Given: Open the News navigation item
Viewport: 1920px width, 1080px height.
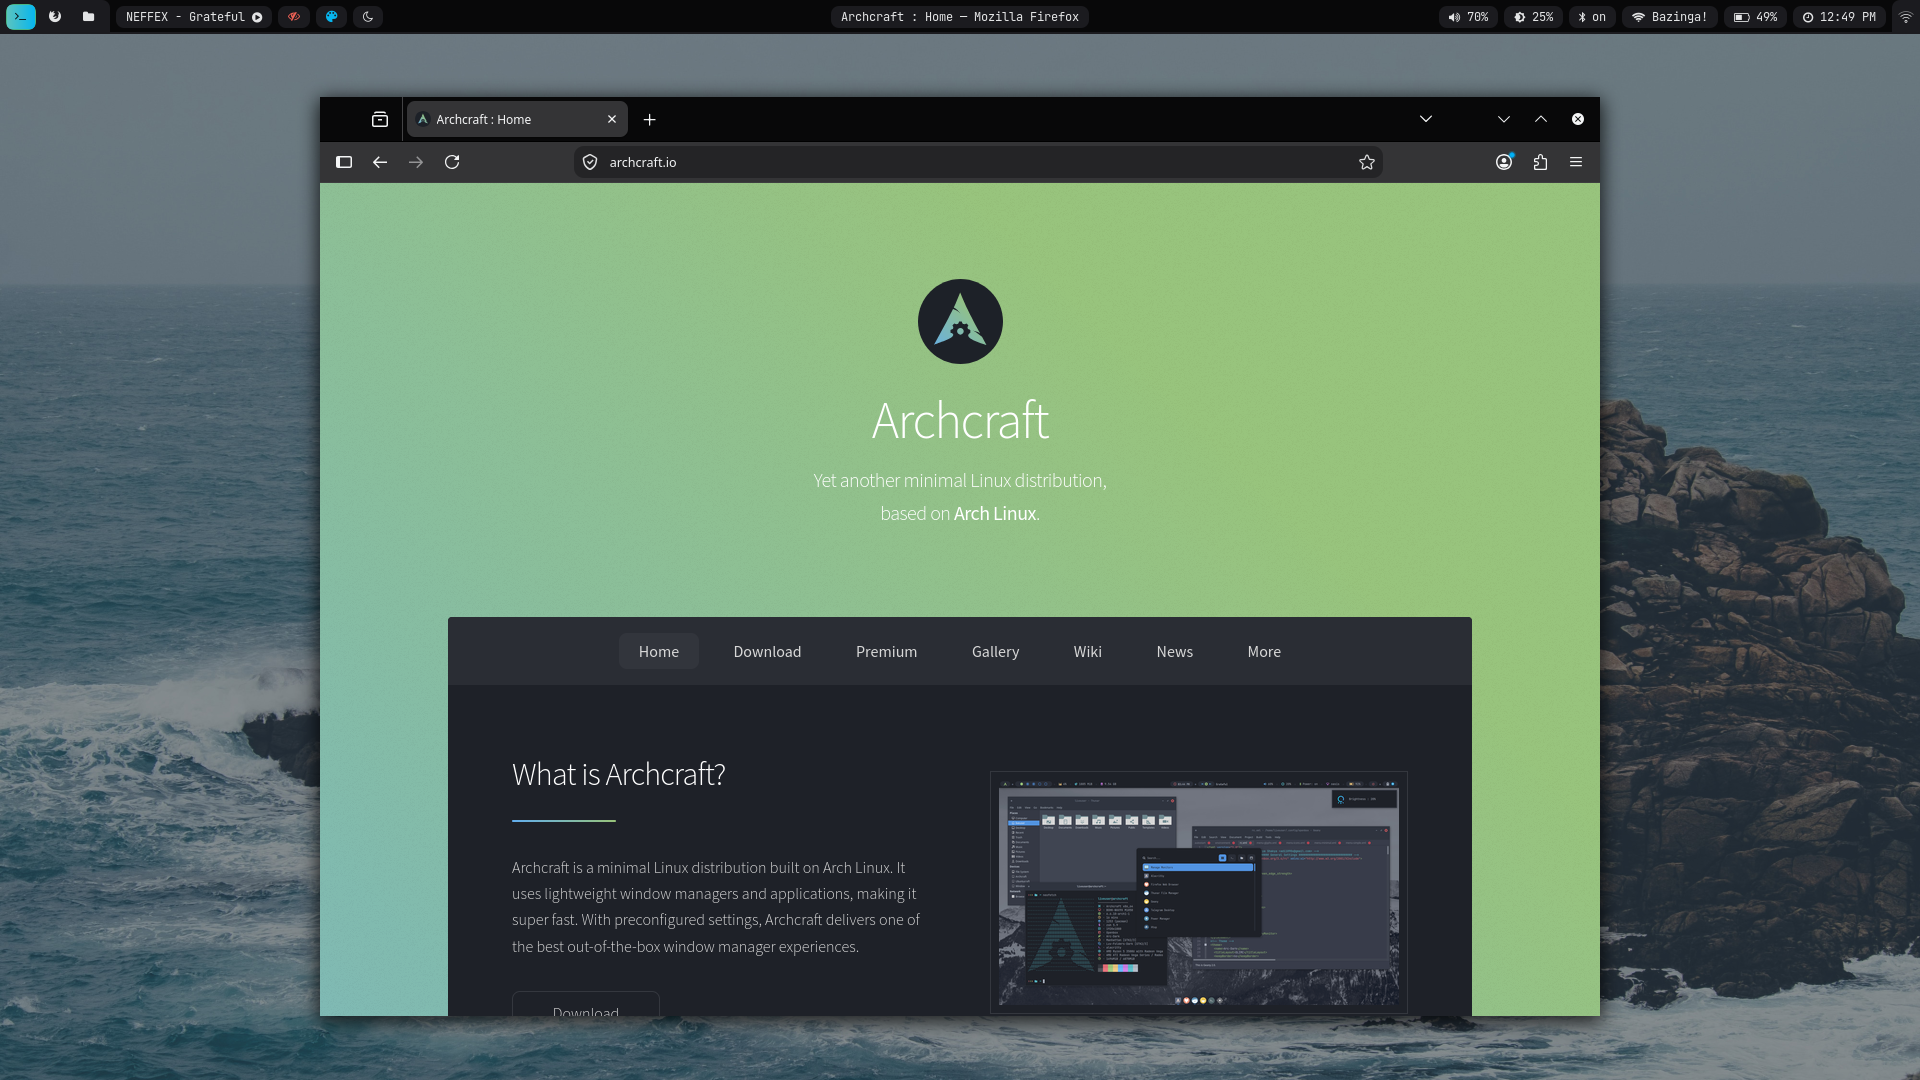Looking at the screenshot, I should point(1174,651).
